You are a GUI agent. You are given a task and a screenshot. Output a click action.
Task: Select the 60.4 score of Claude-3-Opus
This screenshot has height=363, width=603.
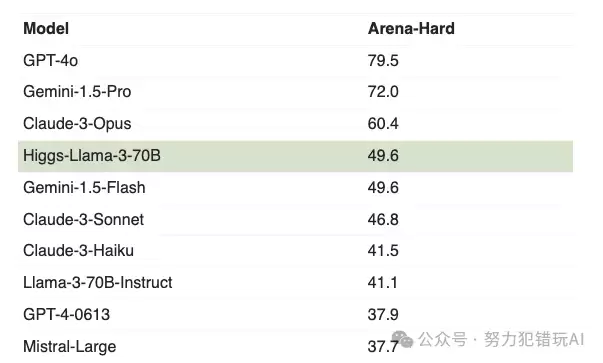[383, 124]
